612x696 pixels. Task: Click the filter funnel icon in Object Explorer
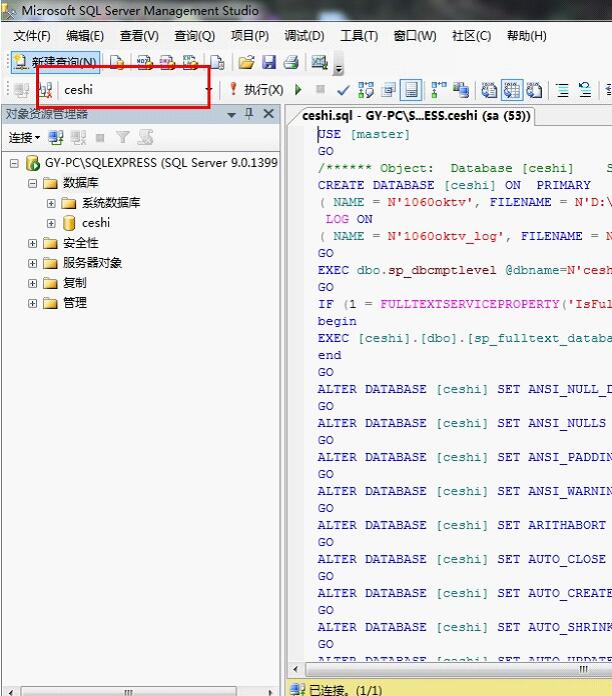coord(122,137)
